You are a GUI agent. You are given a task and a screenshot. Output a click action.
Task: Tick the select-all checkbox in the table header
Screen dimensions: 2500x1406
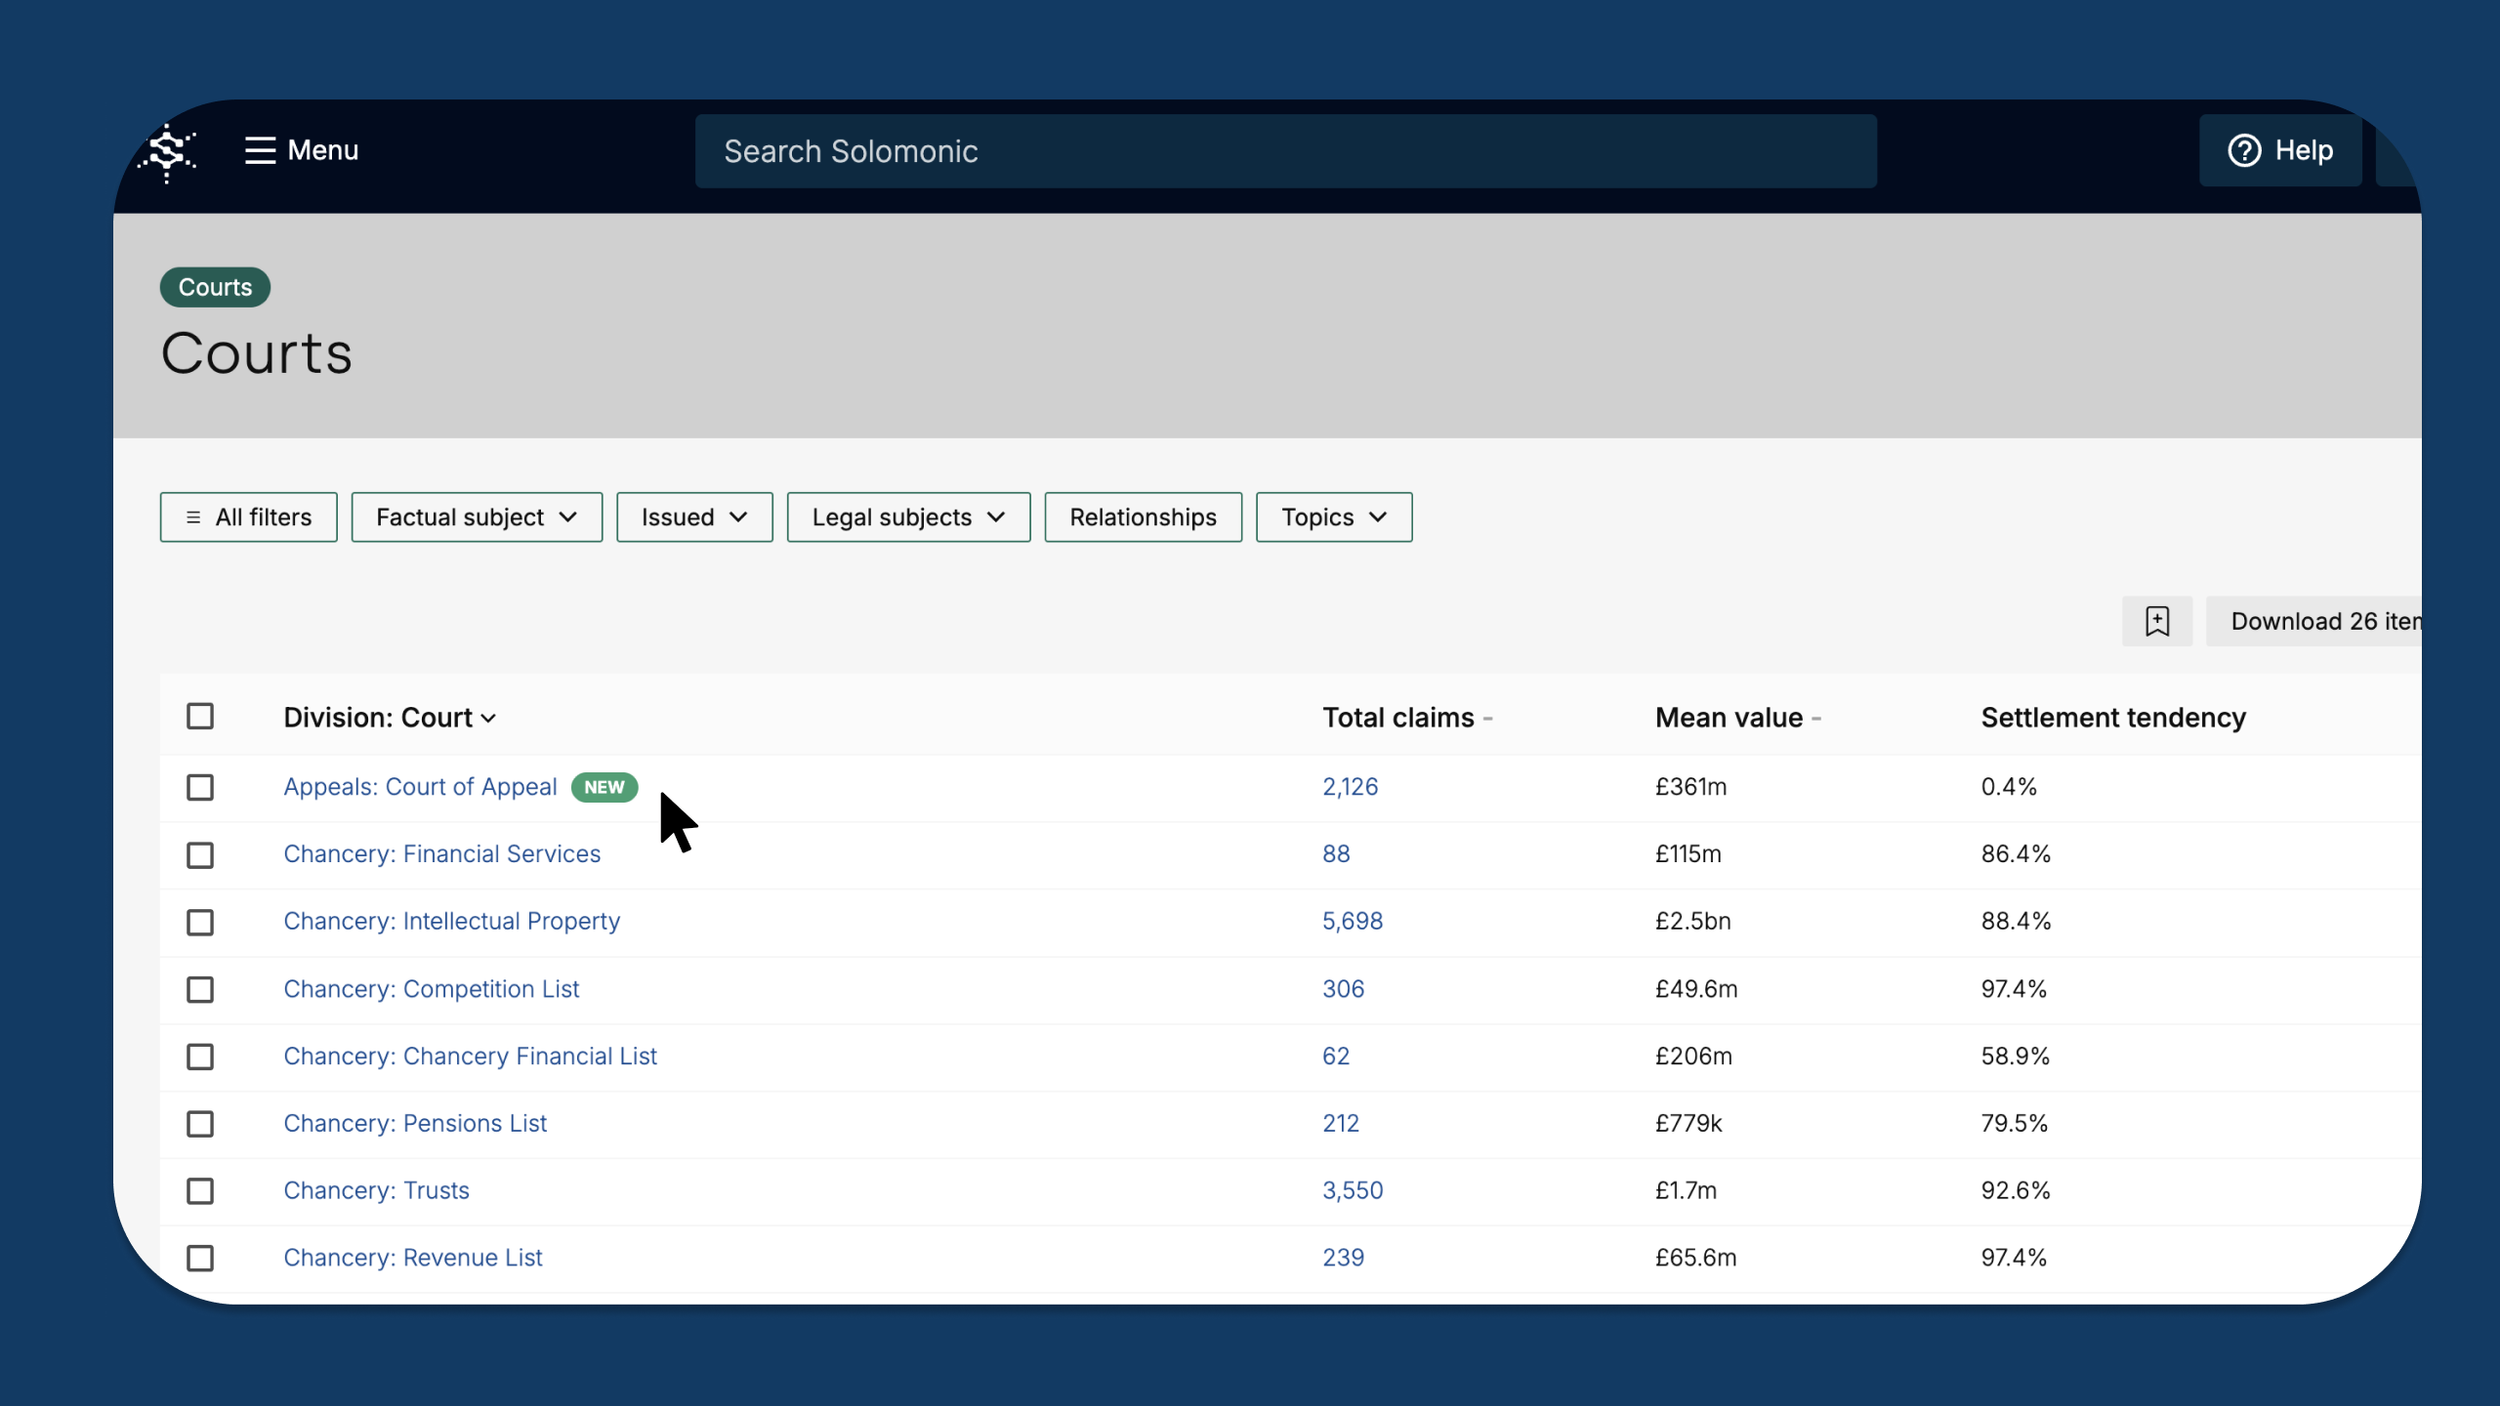point(200,716)
